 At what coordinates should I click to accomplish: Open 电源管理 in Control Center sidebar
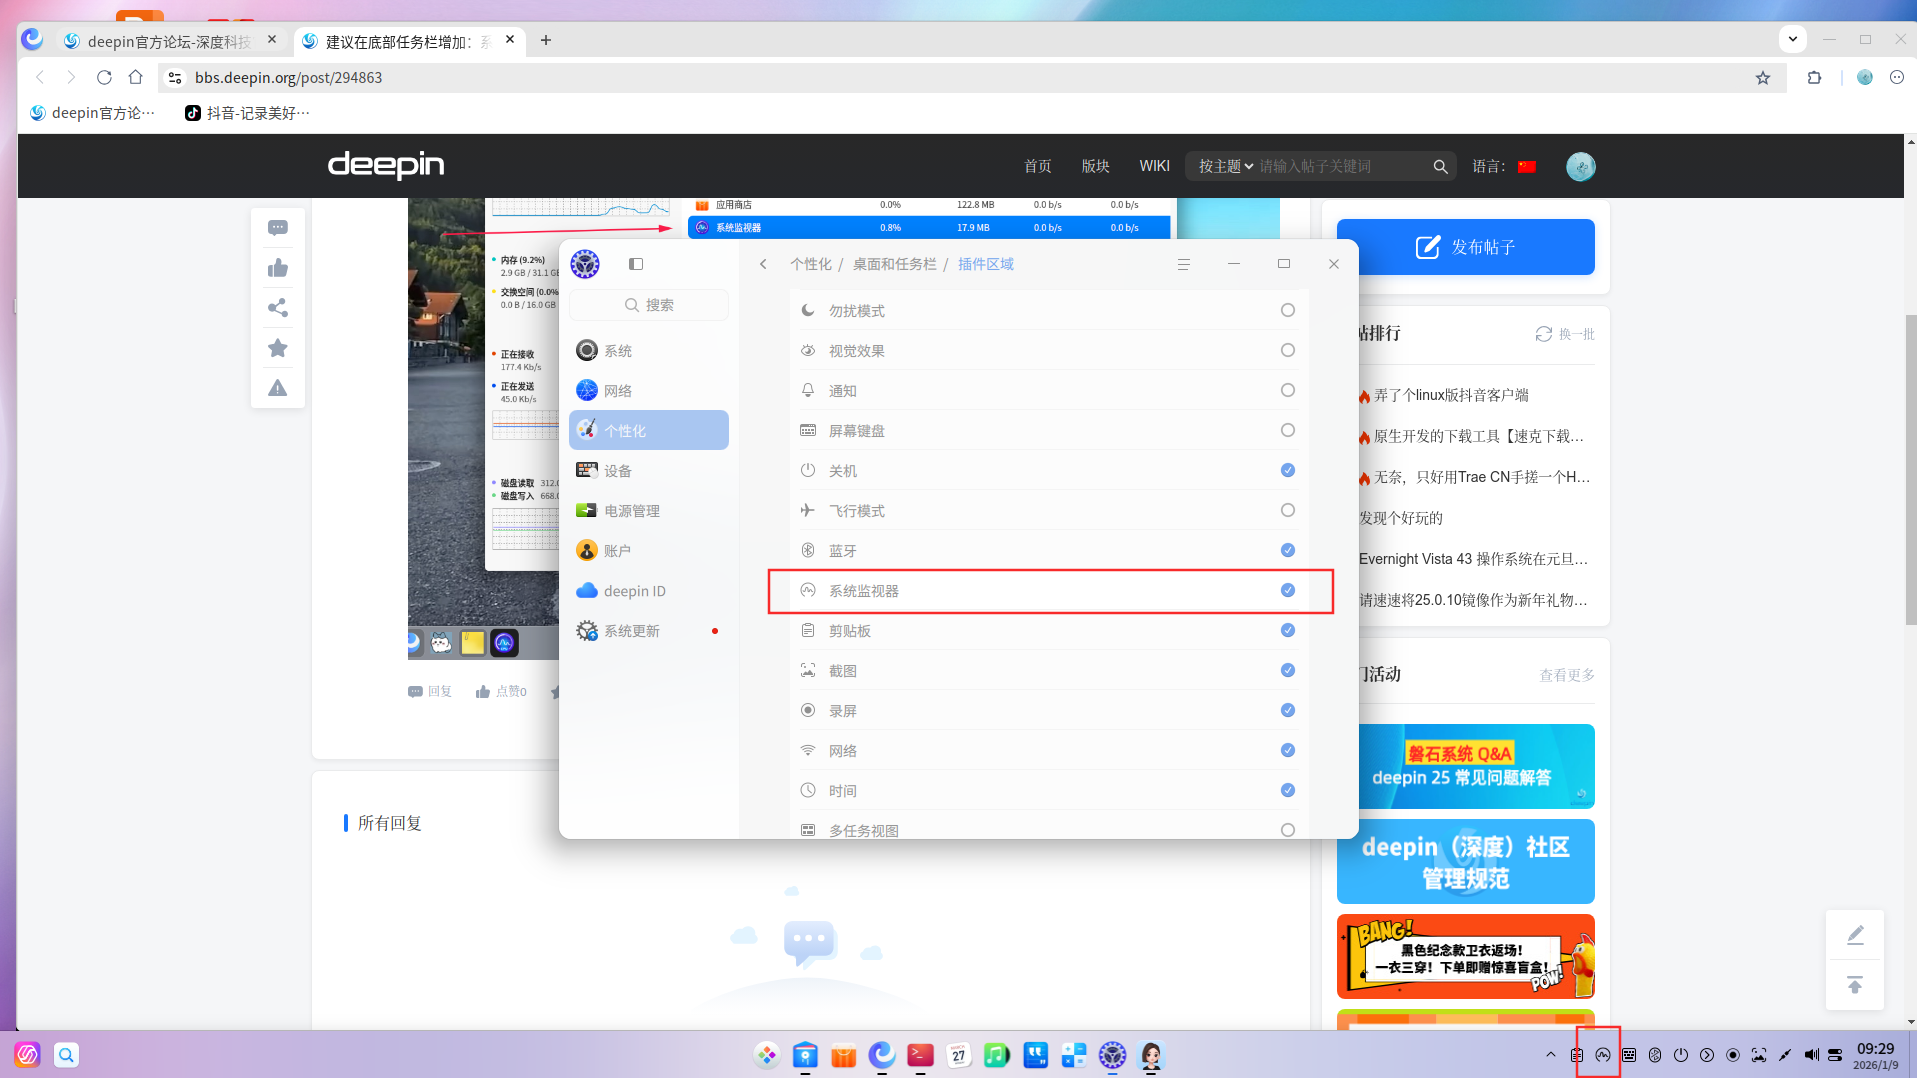(649, 511)
